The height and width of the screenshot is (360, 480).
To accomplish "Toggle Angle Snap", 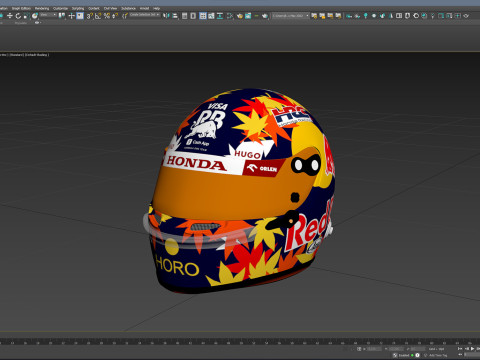I will pyautogui.click(x=98, y=16).
